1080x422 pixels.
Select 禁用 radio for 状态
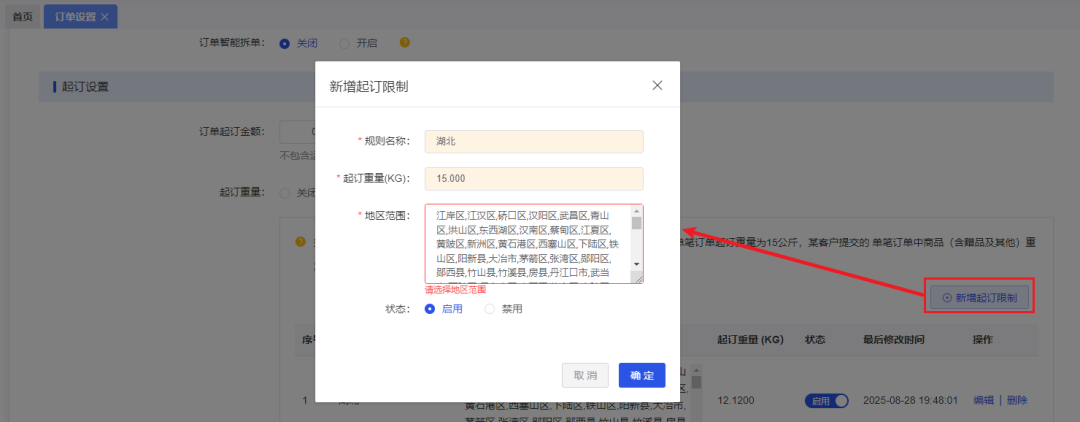coord(490,309)
